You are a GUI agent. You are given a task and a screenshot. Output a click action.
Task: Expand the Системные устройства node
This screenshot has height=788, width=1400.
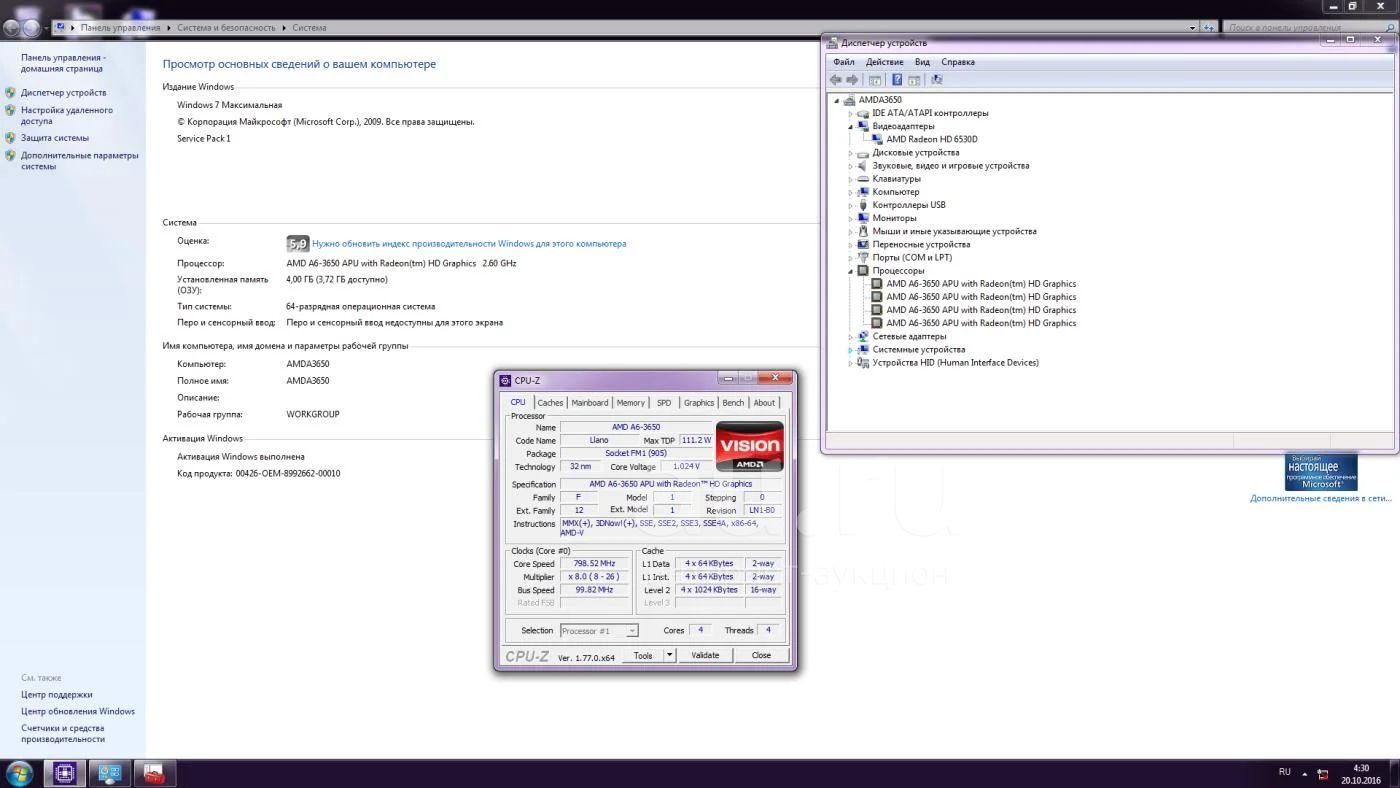point(851,350)
